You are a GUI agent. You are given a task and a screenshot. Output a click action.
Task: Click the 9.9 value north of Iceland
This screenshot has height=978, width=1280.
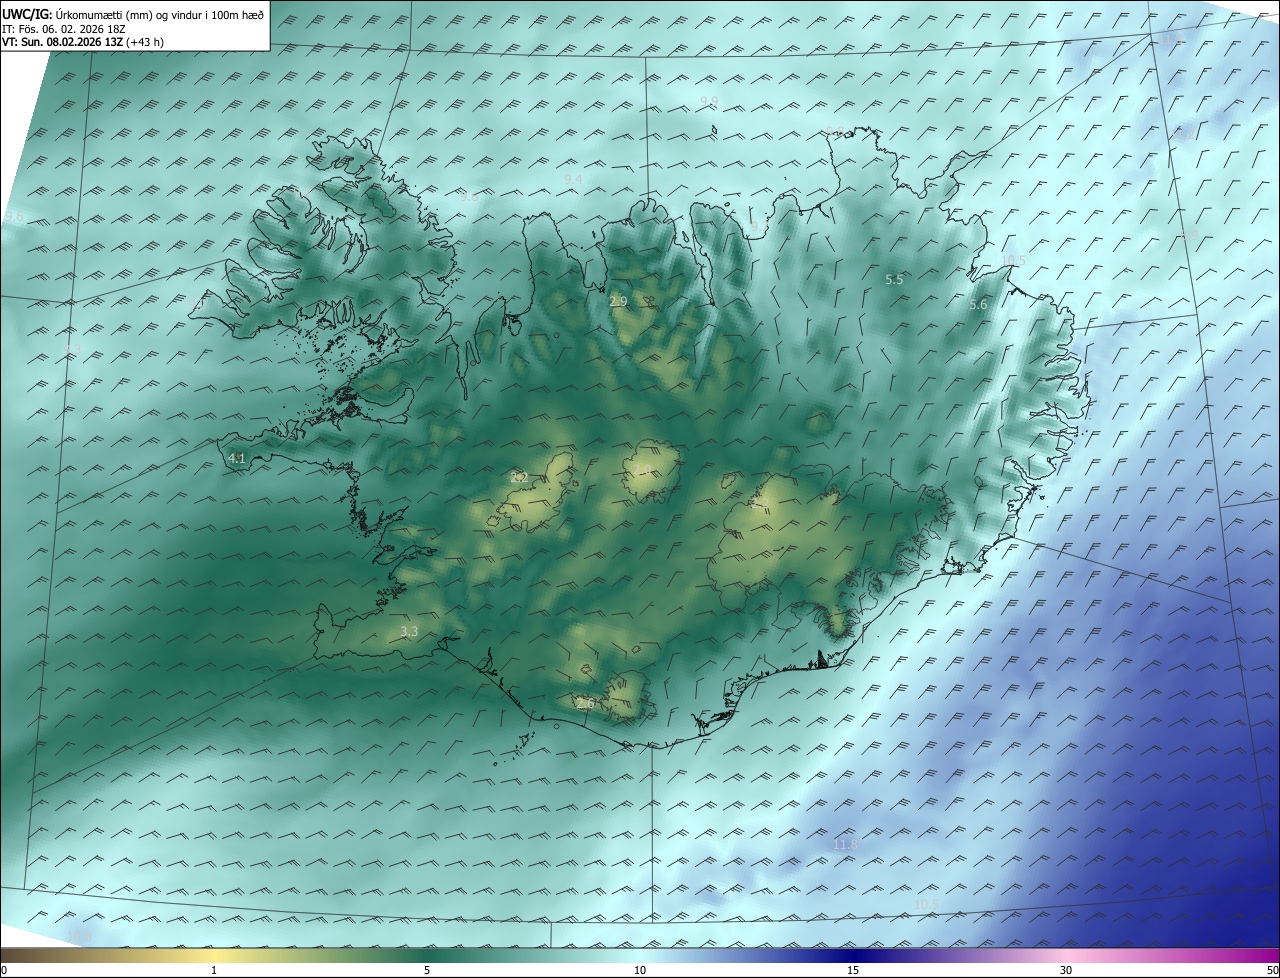click(x=709, y=101)
